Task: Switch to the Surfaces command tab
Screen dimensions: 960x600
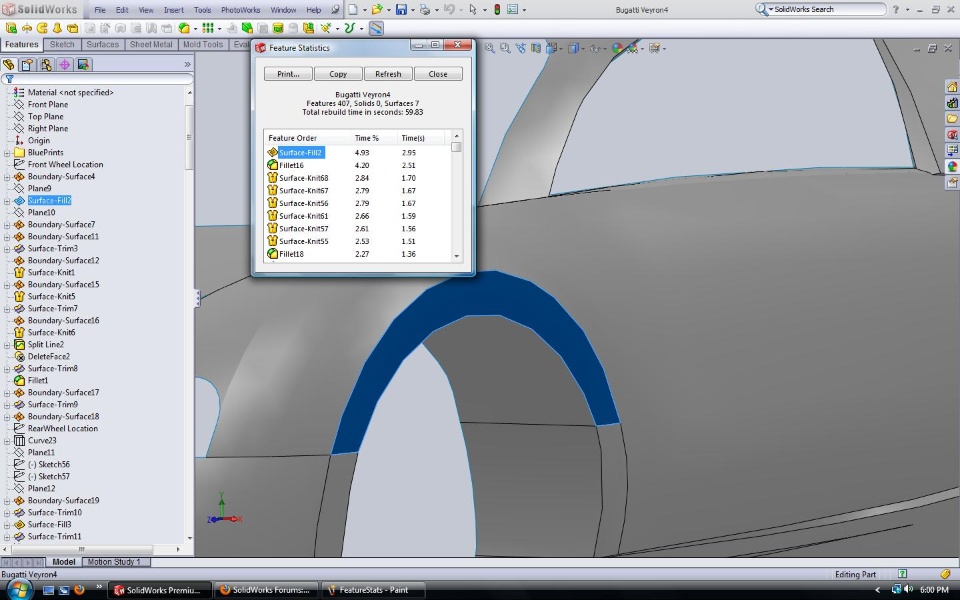Action: [x=102, y=45]
